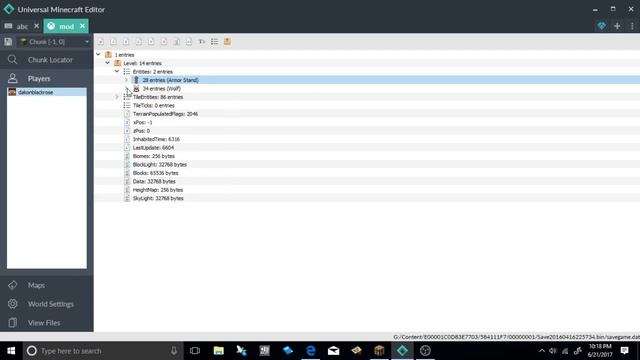Click the Universal Minecraft Editor taskbar icon
This screenshot has width=640, height=360.
coord(402,351)
